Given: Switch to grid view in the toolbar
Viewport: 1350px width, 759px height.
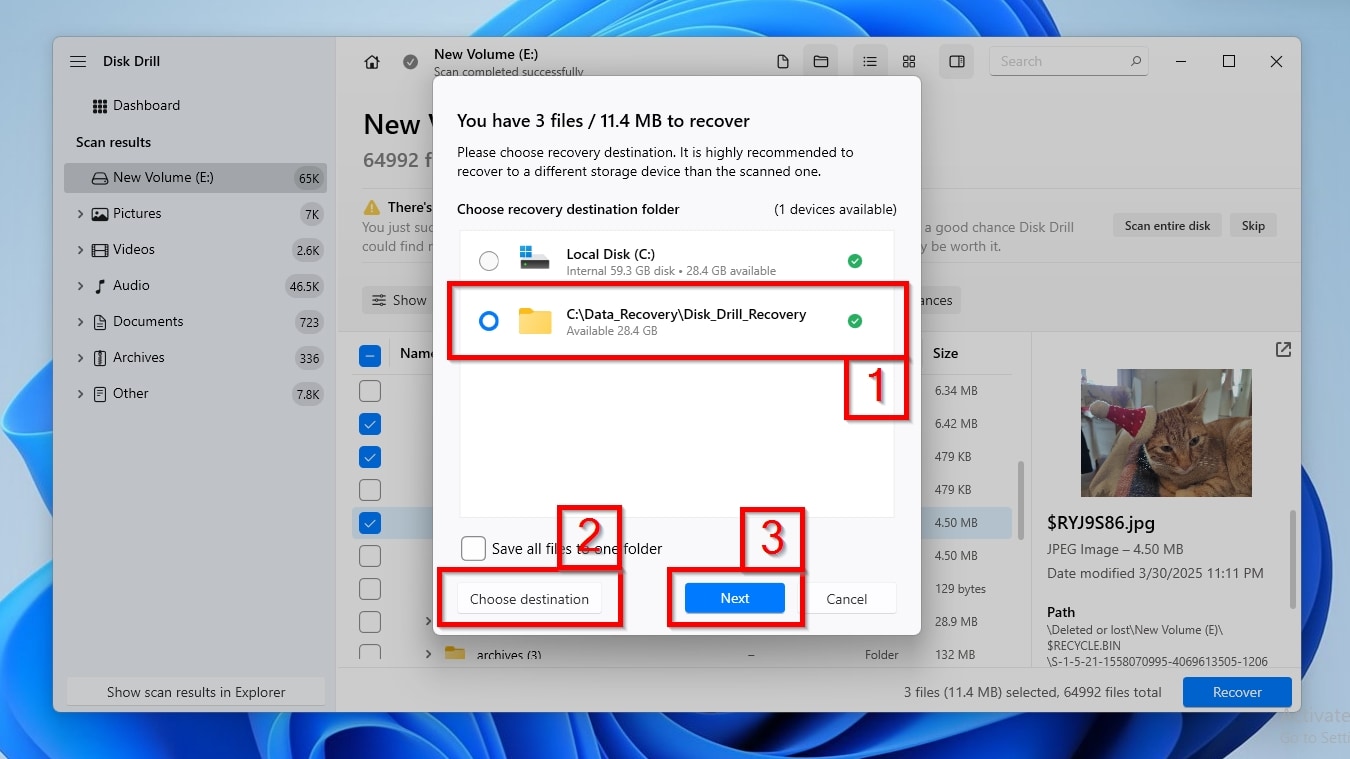Looking at the screenshot, I should pyautogui.click(x=908, y=61).
